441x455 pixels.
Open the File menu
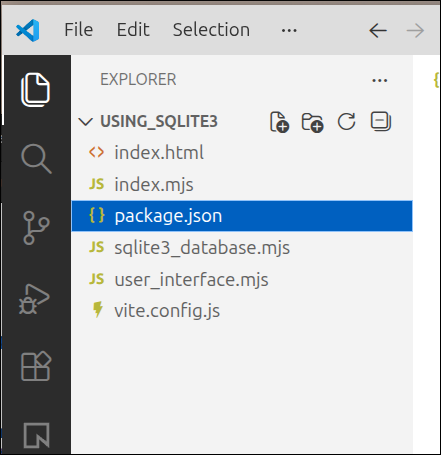coord(79,30)
